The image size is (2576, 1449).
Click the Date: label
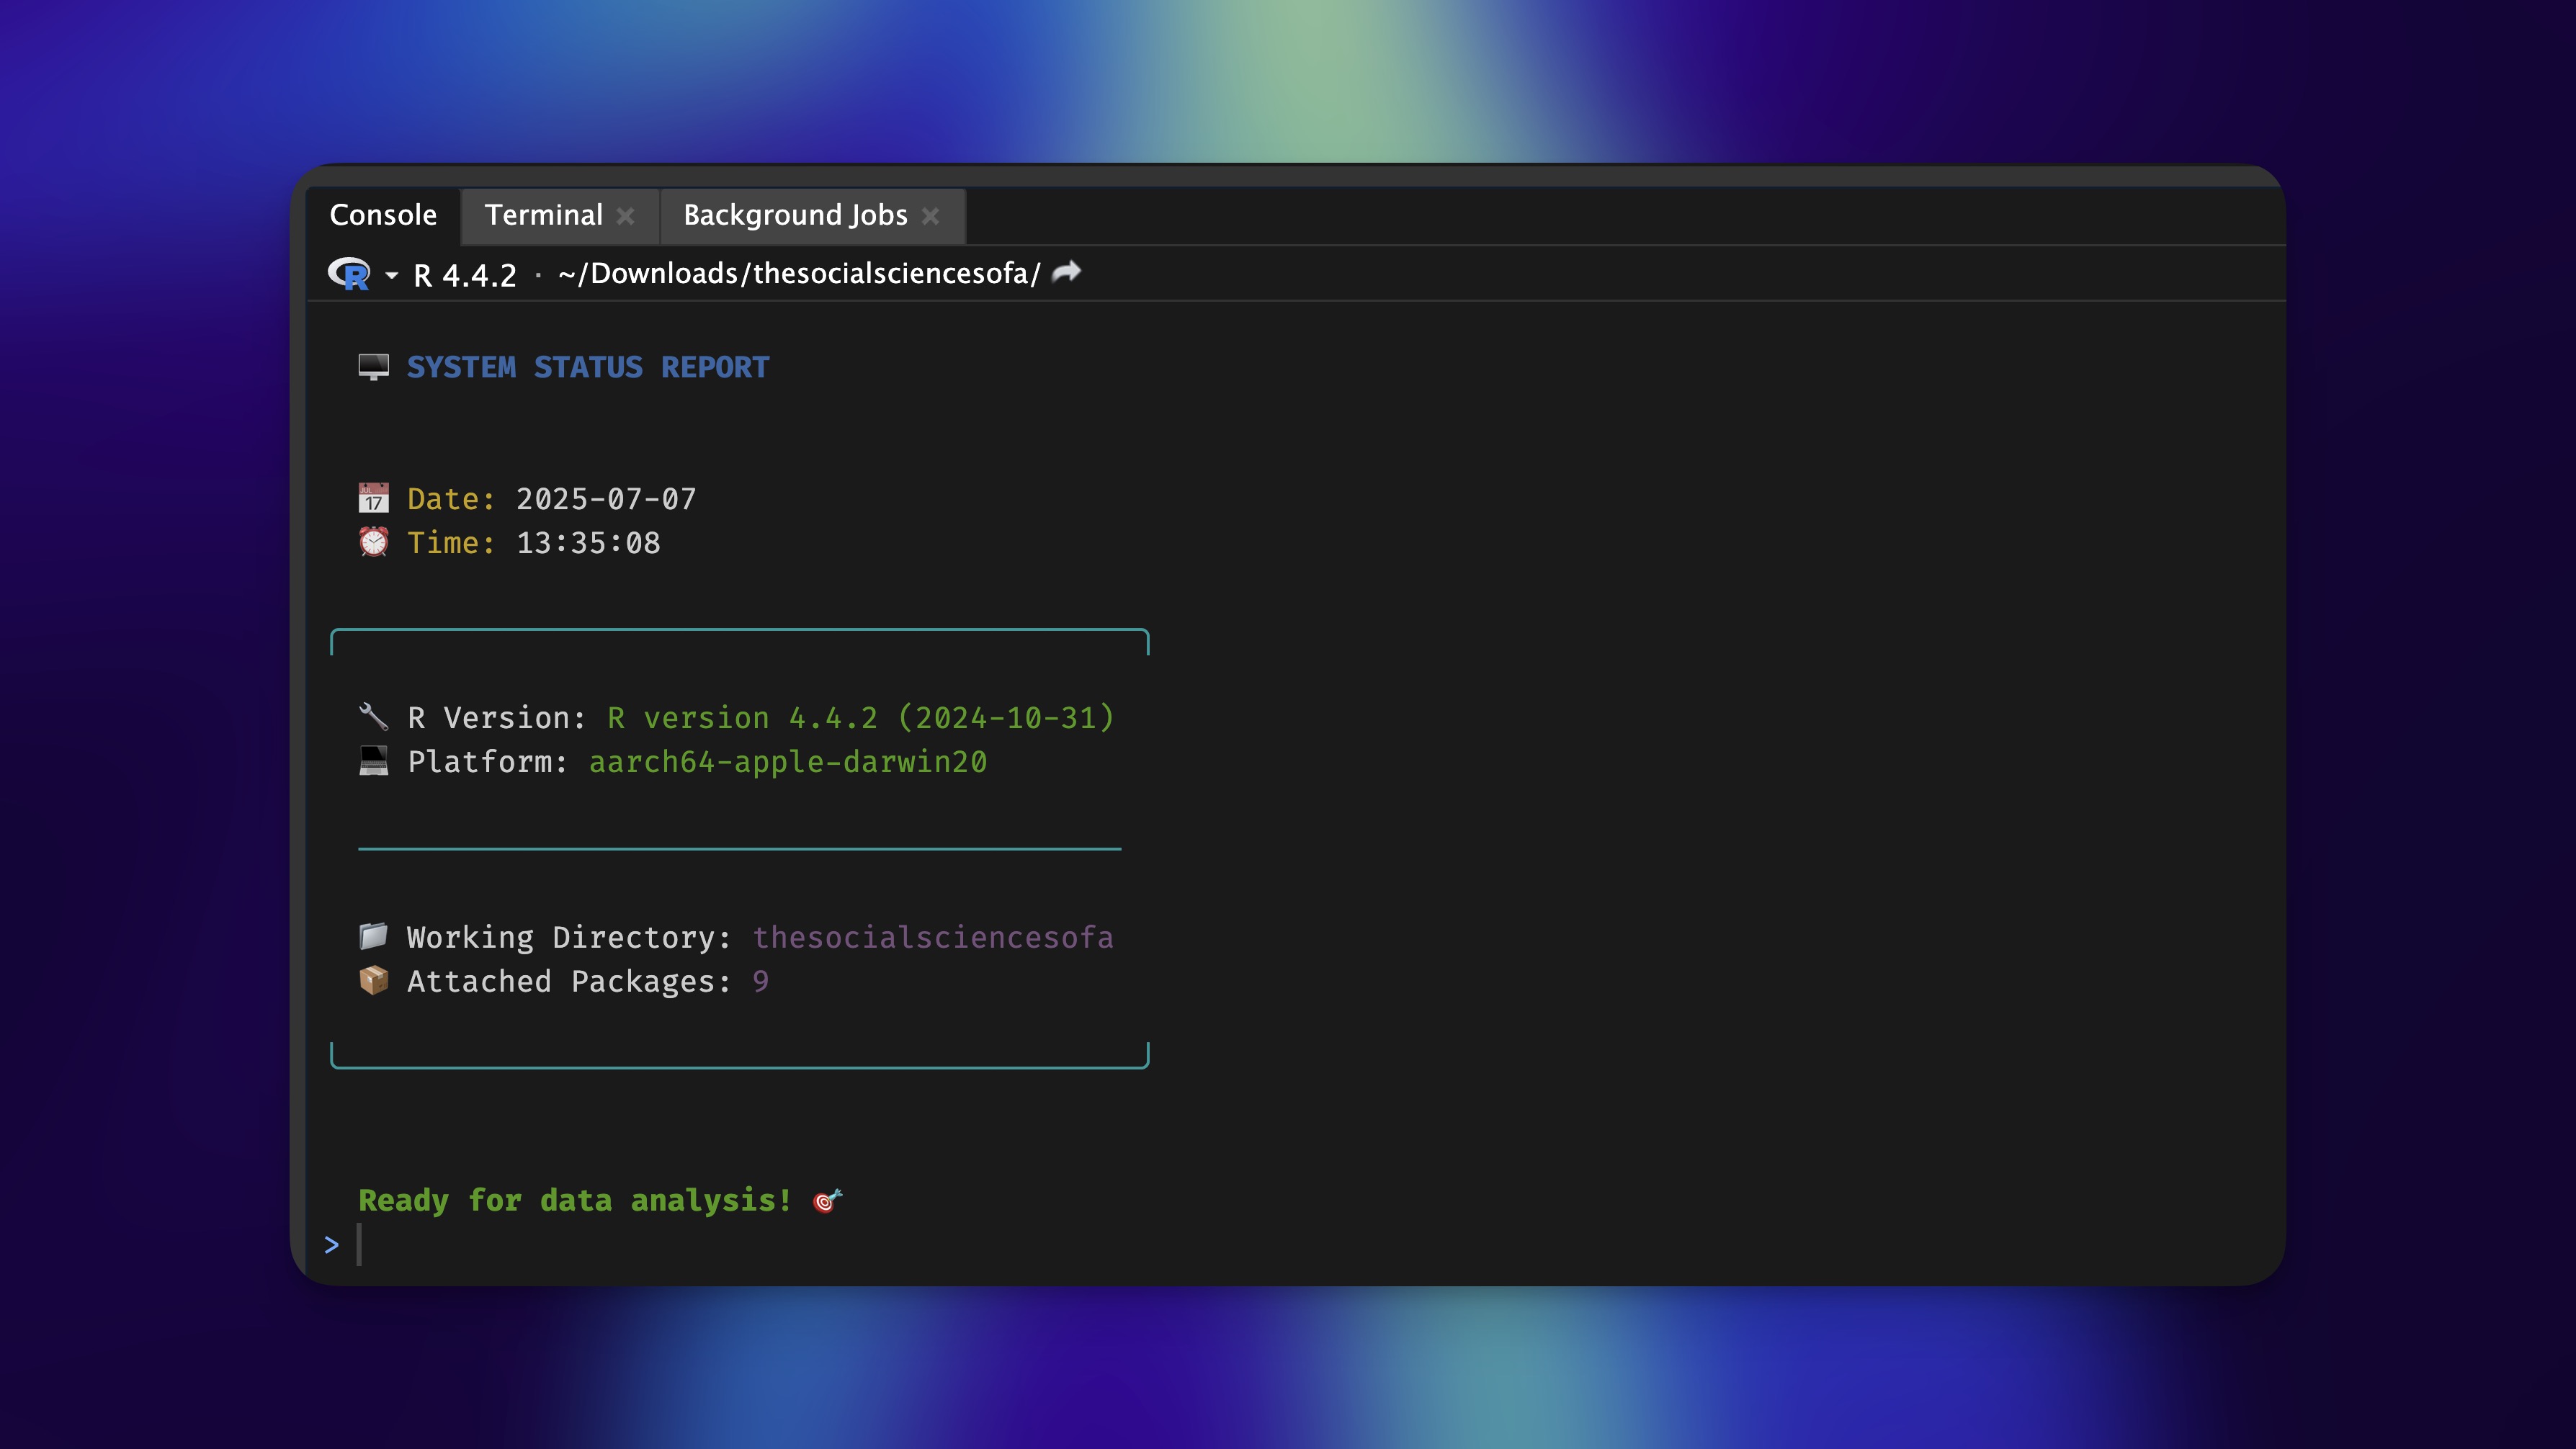(x=451, y=499)
